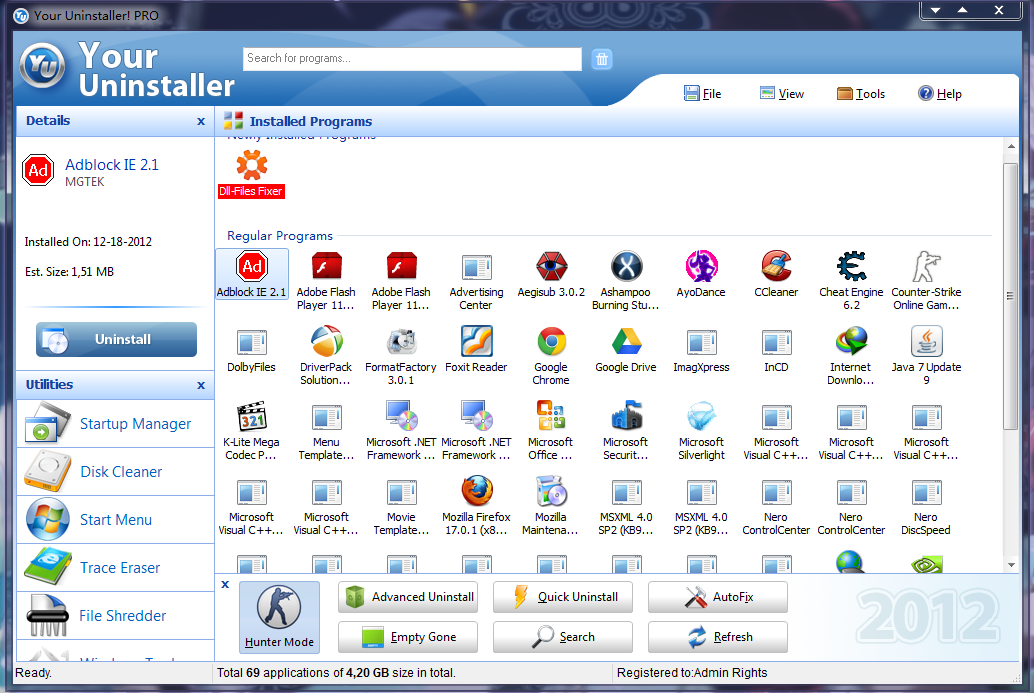The width and height of the screenshot is (1034, 693).
Task: Close the Utilities panel
Action: click(201, 385)
